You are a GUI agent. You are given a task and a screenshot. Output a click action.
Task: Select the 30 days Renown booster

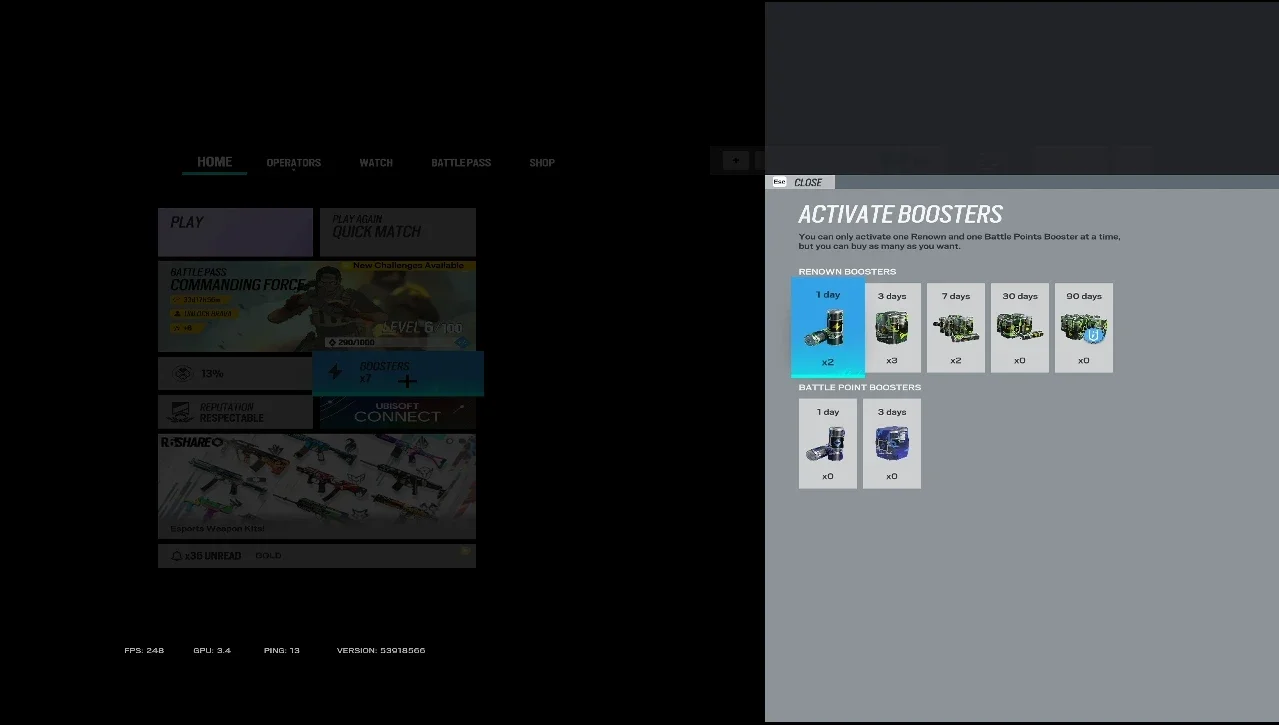(1020, 328)
